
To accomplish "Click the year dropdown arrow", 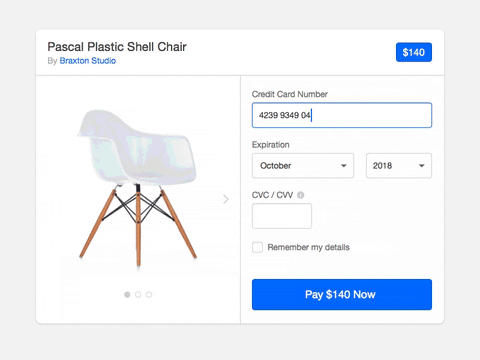I will coord(422,166).
